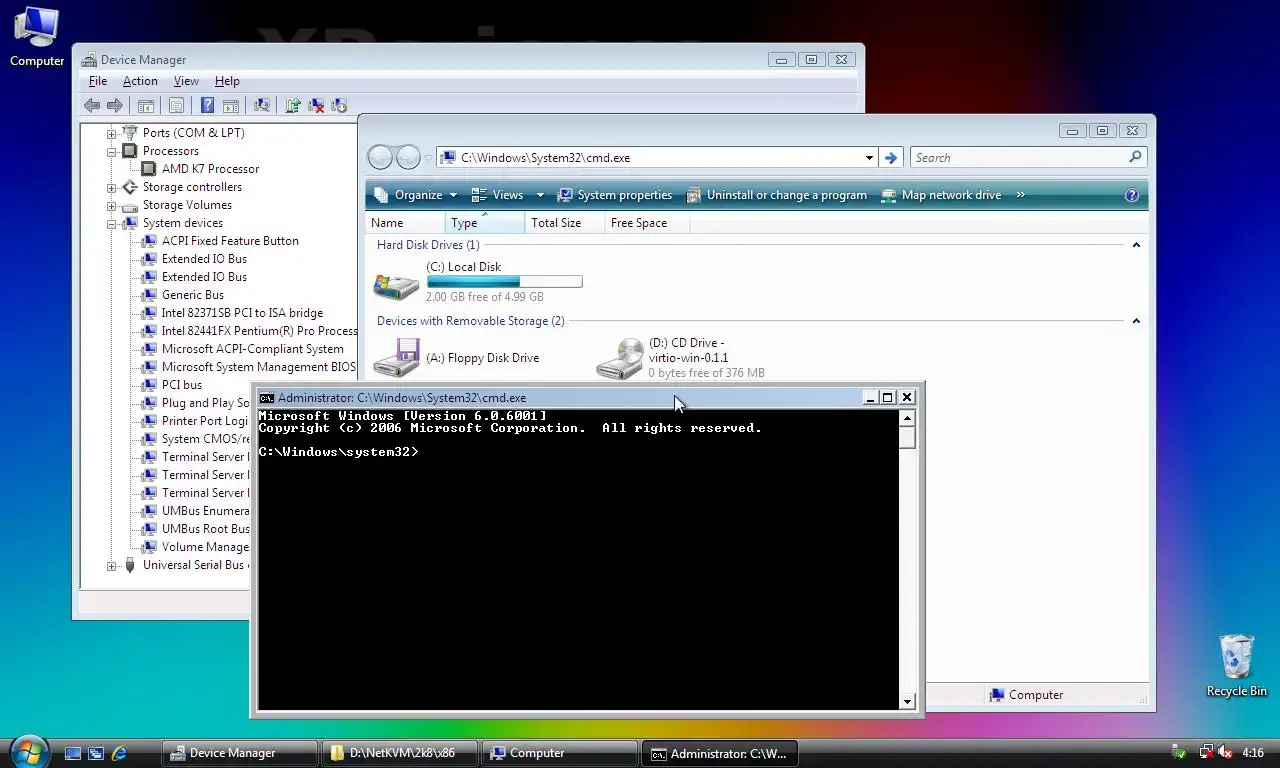The height and width of the screenshot is (768, 1280).
Task: Open View menu in Device Manager
Action: coord(186,81)
